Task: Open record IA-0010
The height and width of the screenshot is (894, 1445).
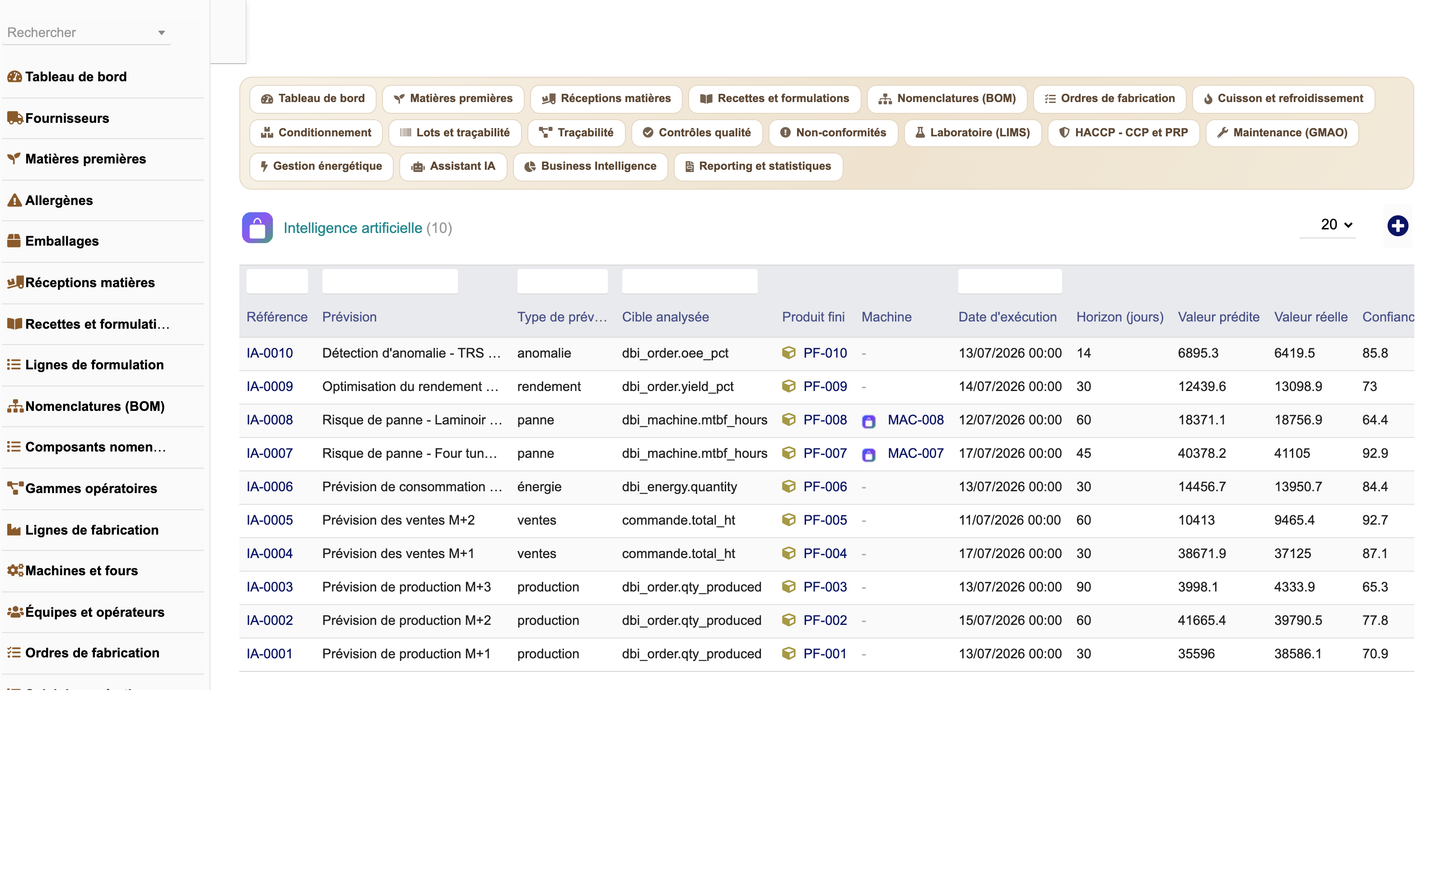Action: click(x=270, y=353)
